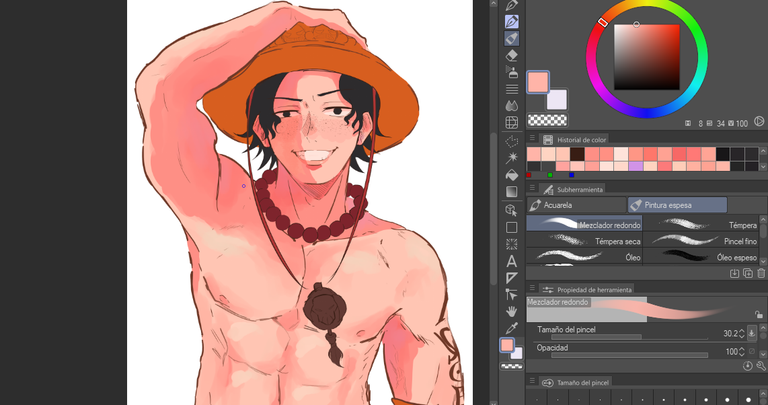
Task: Toggle the lock icon on brush preview
Action: [x=759, y=314]
